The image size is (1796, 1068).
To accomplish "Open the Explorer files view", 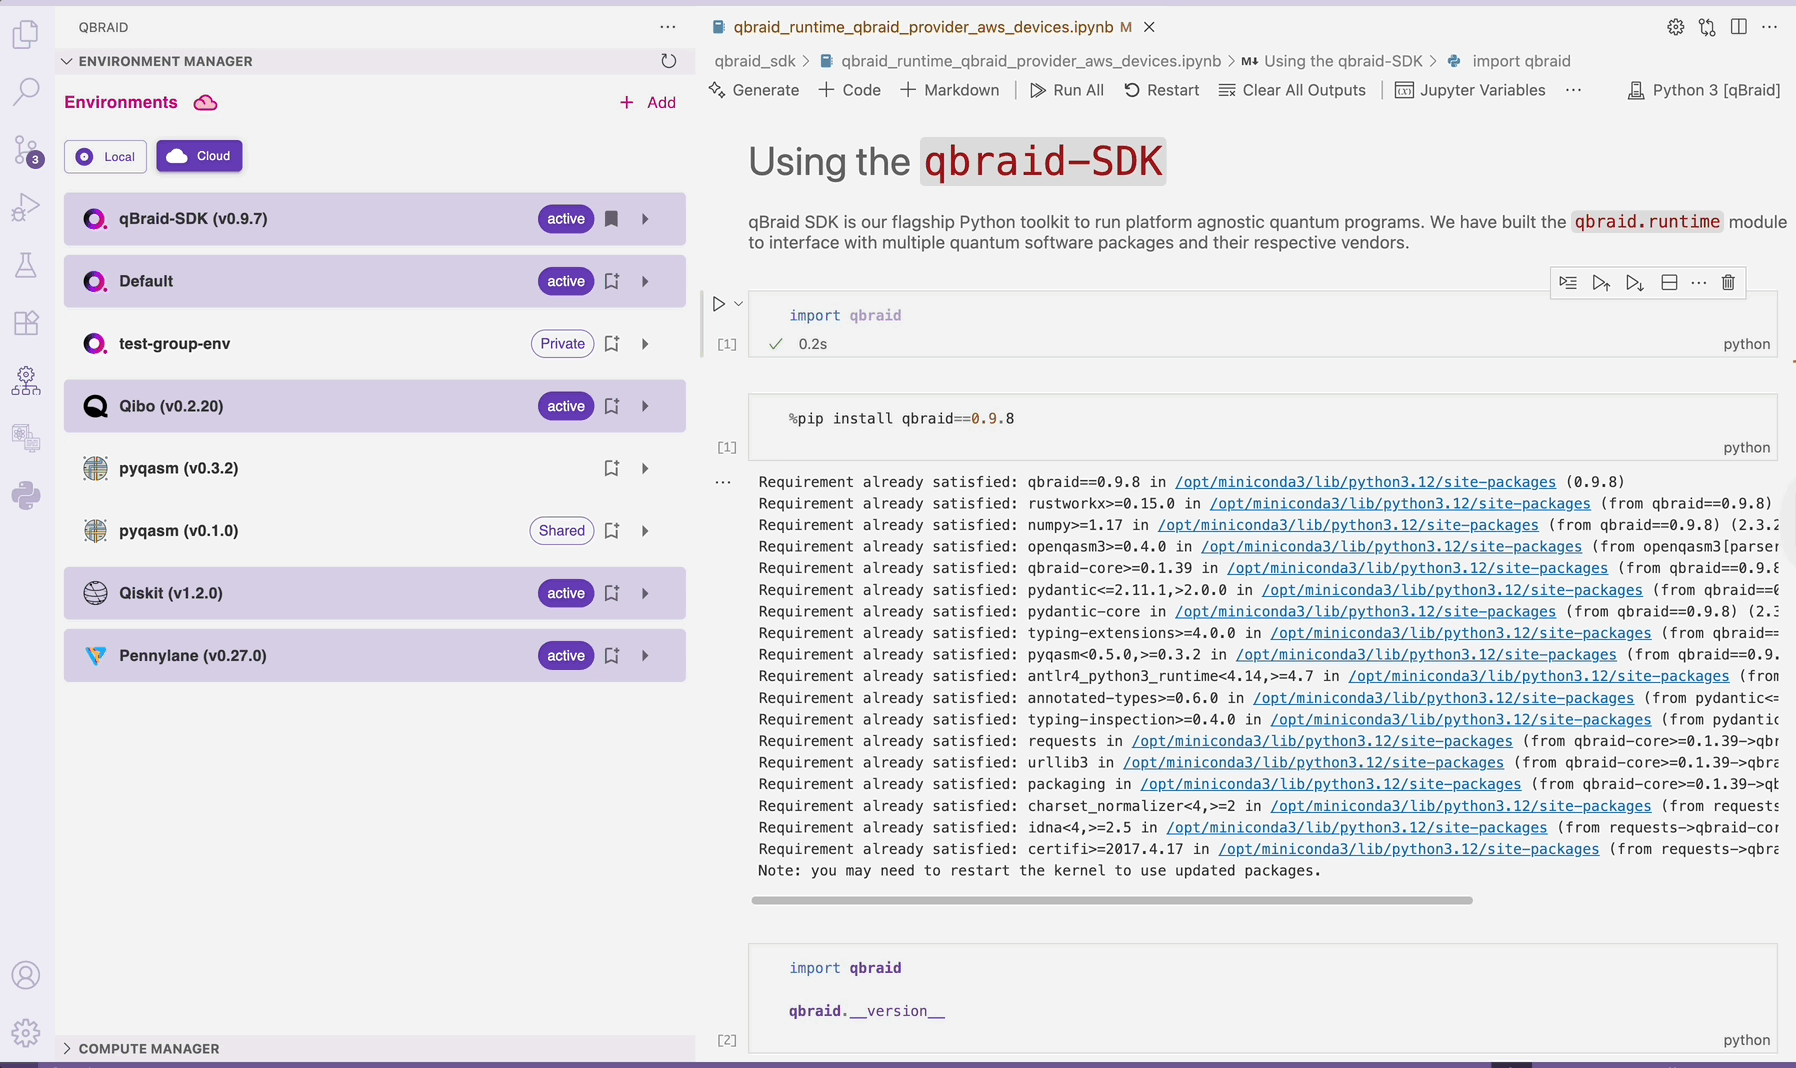I will pos(26,35).
